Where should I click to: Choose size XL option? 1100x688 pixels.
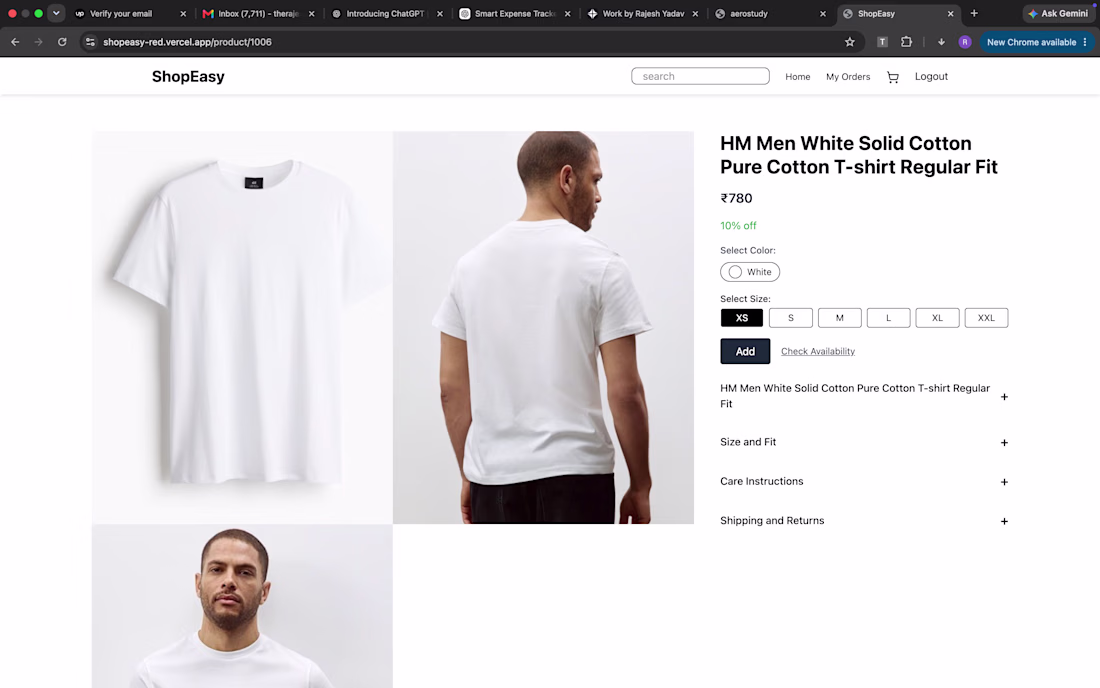pos(937,318)
